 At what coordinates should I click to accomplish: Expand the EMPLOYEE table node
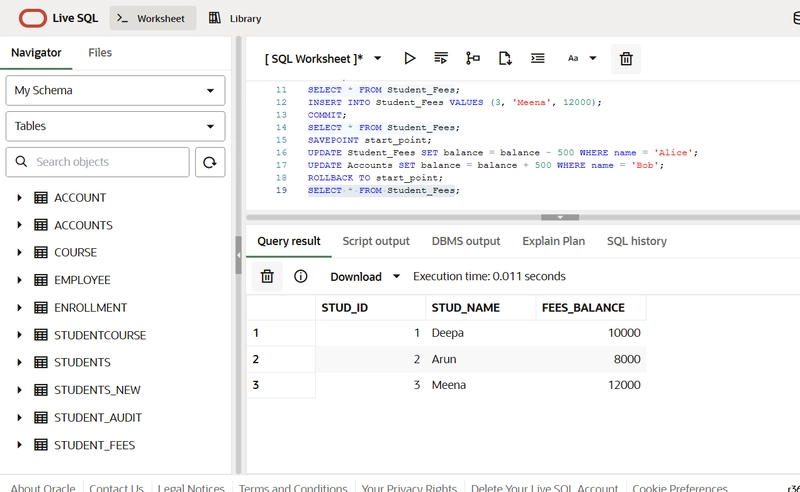point(19,280)
